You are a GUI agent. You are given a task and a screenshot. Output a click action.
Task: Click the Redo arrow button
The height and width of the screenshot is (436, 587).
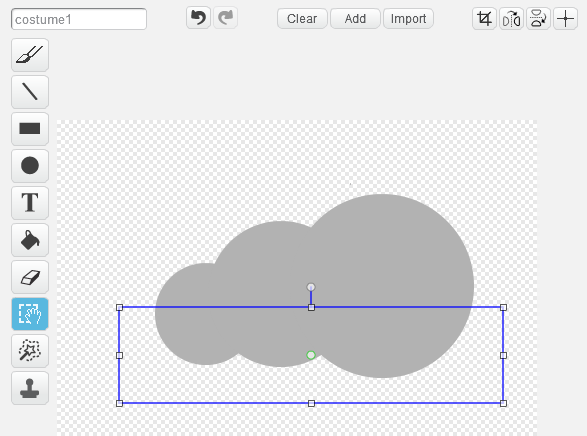click(225, 18)
